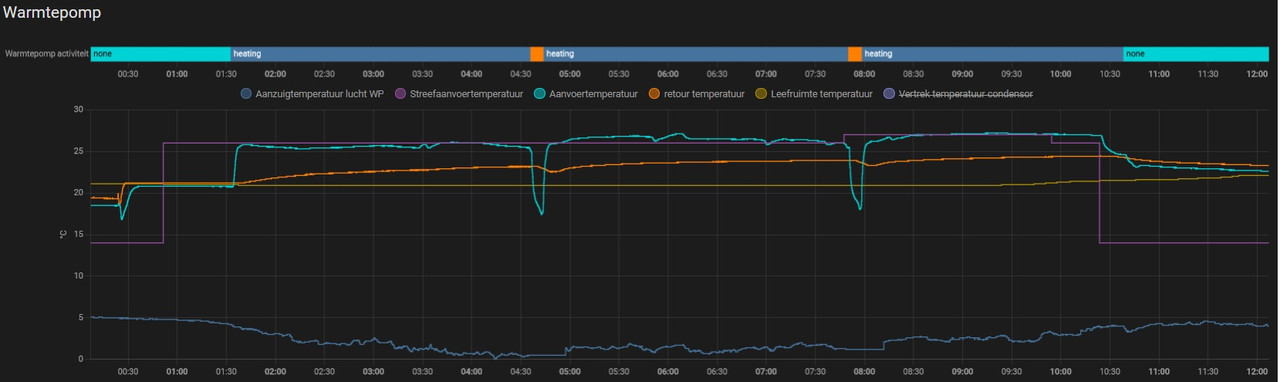Click 06:00 label under the activity timeline
The image size is (1280, 382).
(x=668, y=74)
